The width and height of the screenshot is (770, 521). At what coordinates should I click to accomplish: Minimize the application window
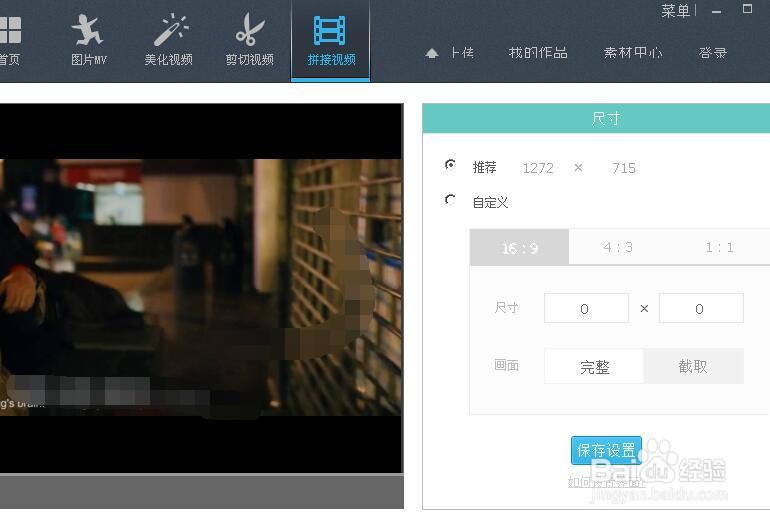(716, 11)
